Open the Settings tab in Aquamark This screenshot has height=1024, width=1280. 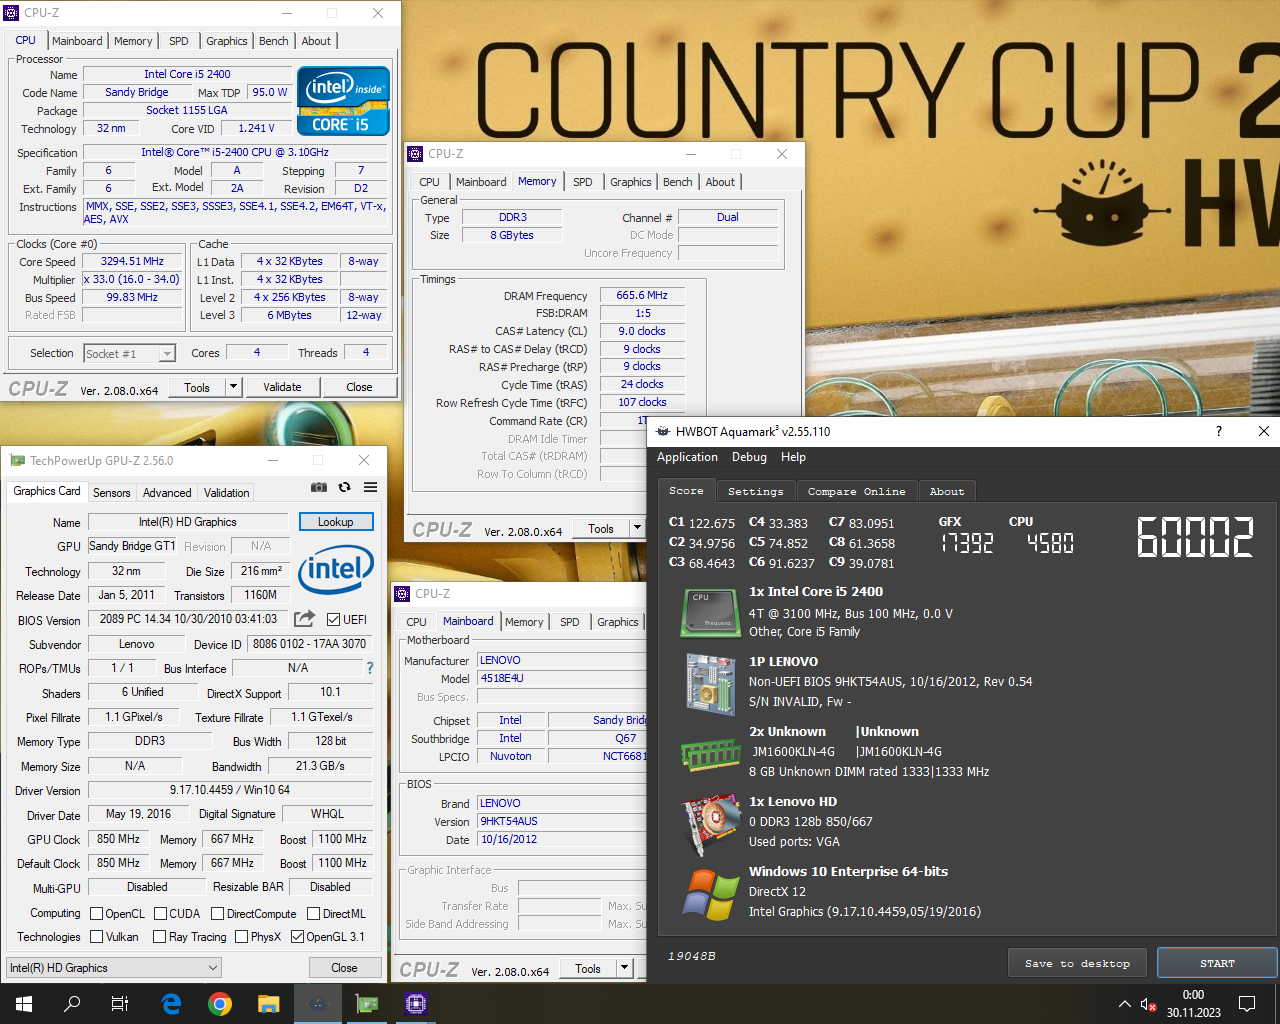(x=755, y=491)
